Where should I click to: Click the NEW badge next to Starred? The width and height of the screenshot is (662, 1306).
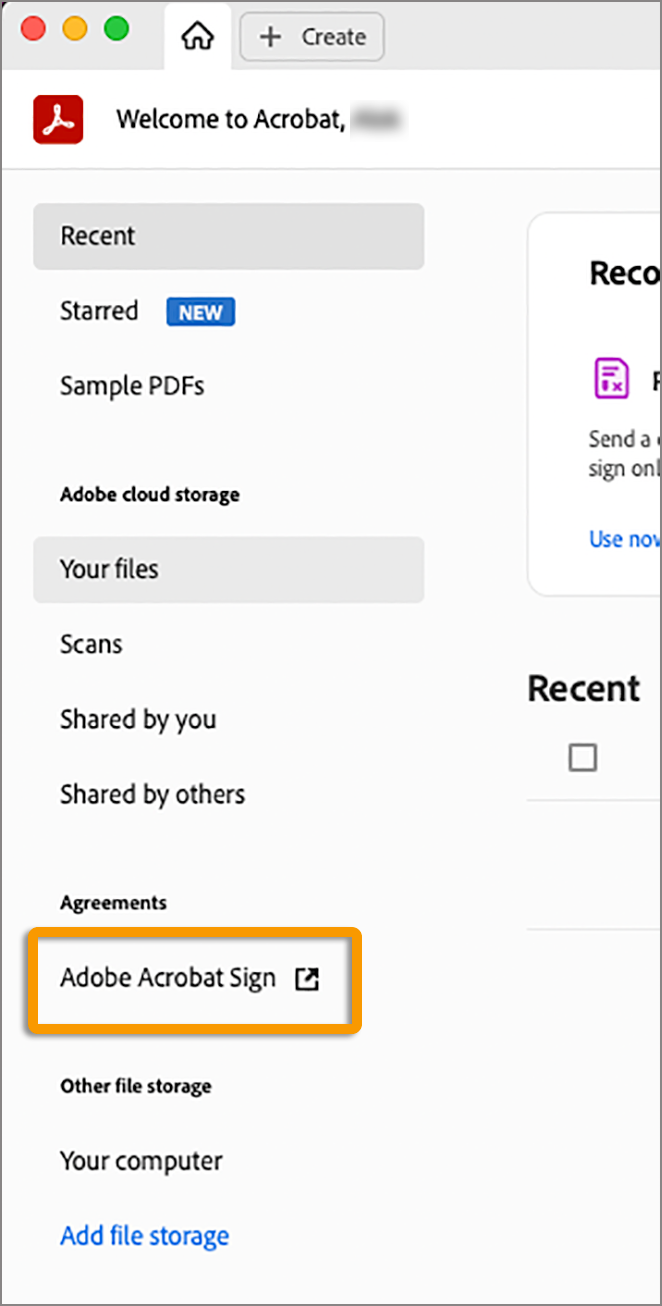200,312
